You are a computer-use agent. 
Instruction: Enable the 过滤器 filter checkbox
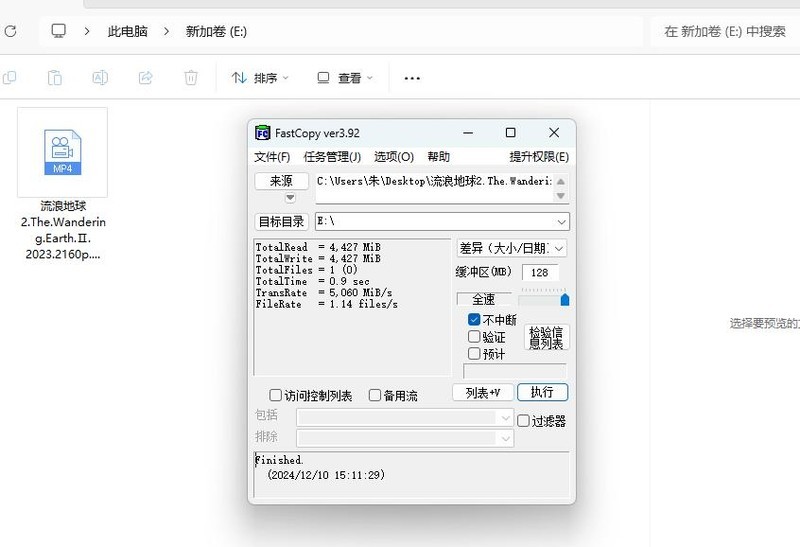523,420
